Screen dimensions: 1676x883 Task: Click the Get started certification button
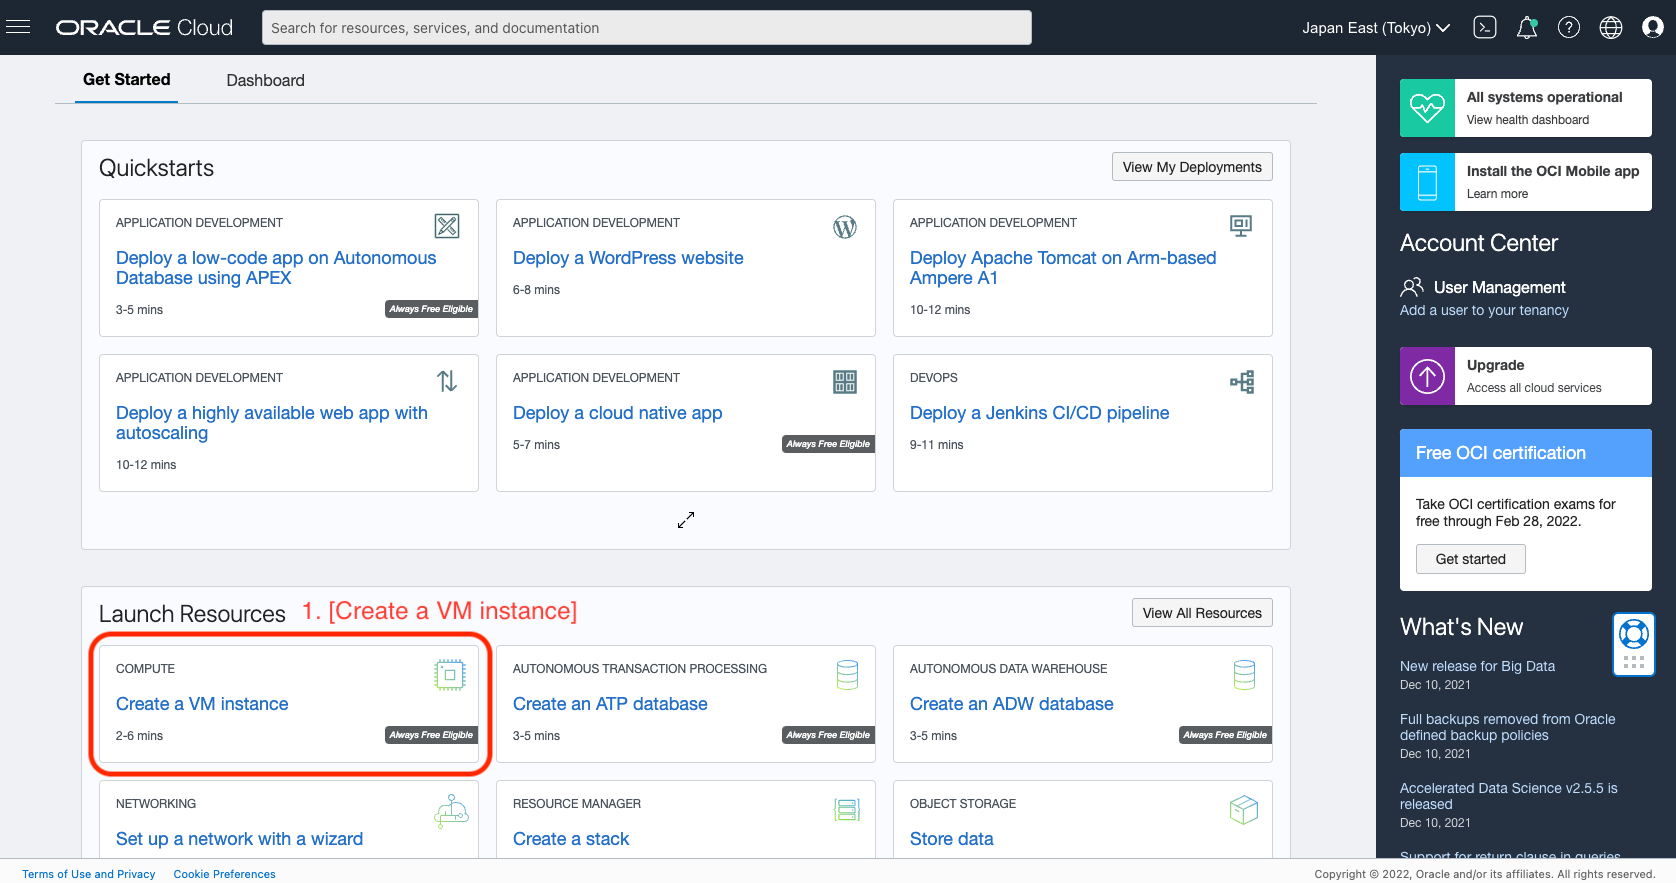(1470, 559)
